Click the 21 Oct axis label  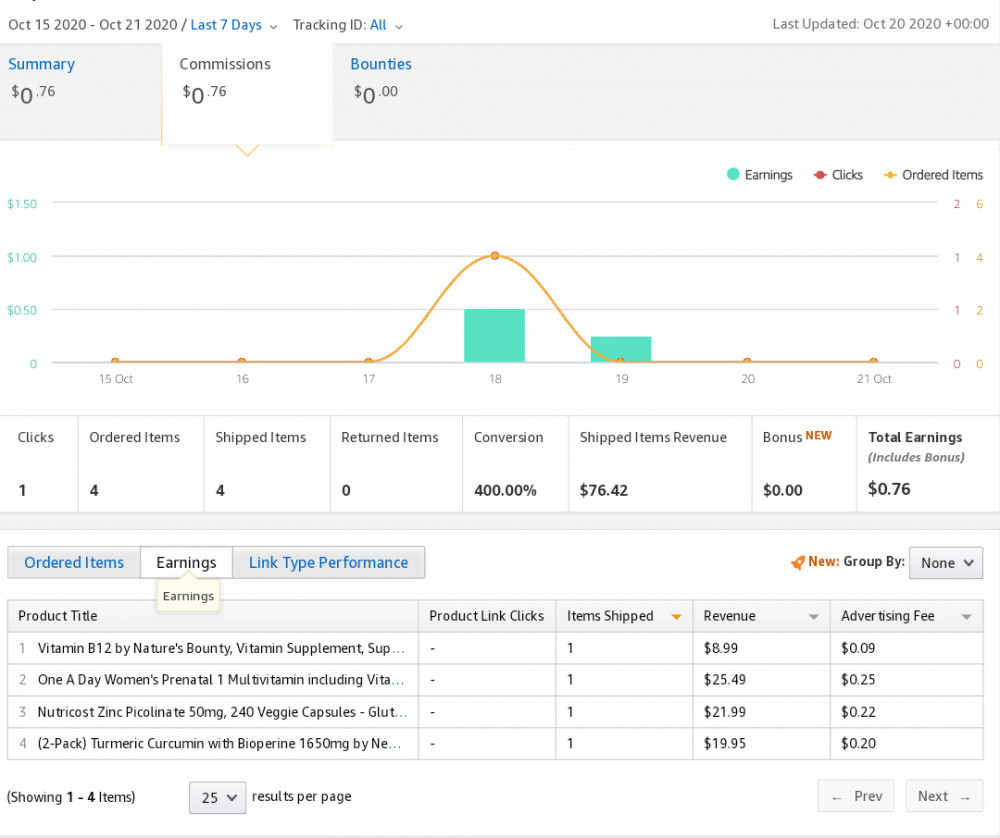point(874,379)
